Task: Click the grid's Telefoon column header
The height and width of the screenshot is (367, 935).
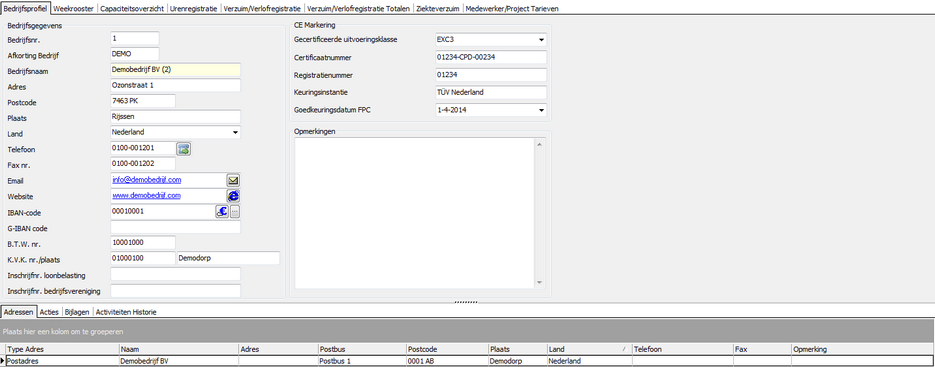Action: 683,349
